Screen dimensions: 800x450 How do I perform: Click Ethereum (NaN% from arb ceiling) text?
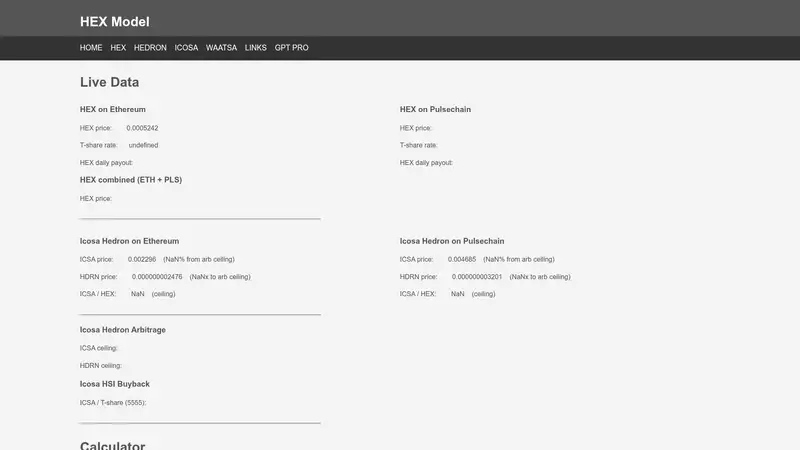tap(199, 259)
